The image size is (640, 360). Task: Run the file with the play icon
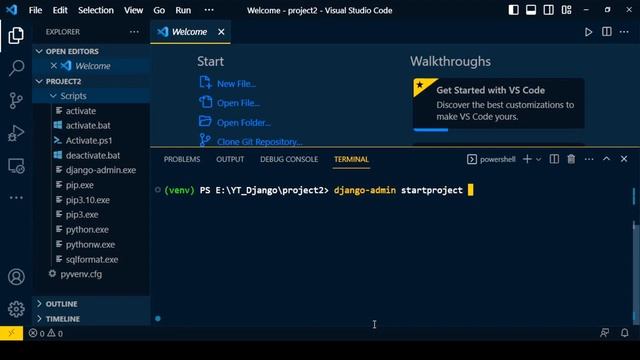tap(588, 32)
